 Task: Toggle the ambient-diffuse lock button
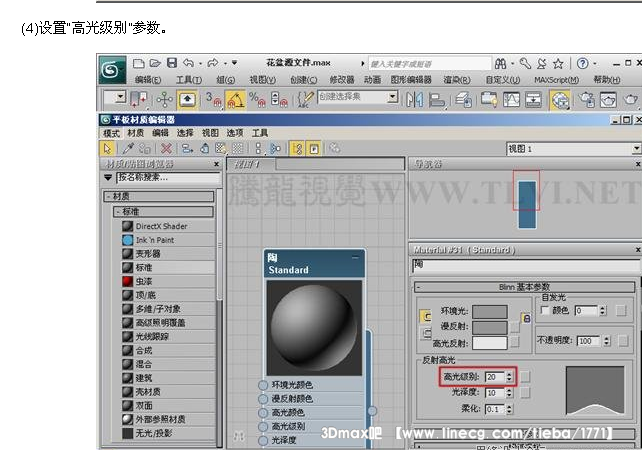click(526, 318)
